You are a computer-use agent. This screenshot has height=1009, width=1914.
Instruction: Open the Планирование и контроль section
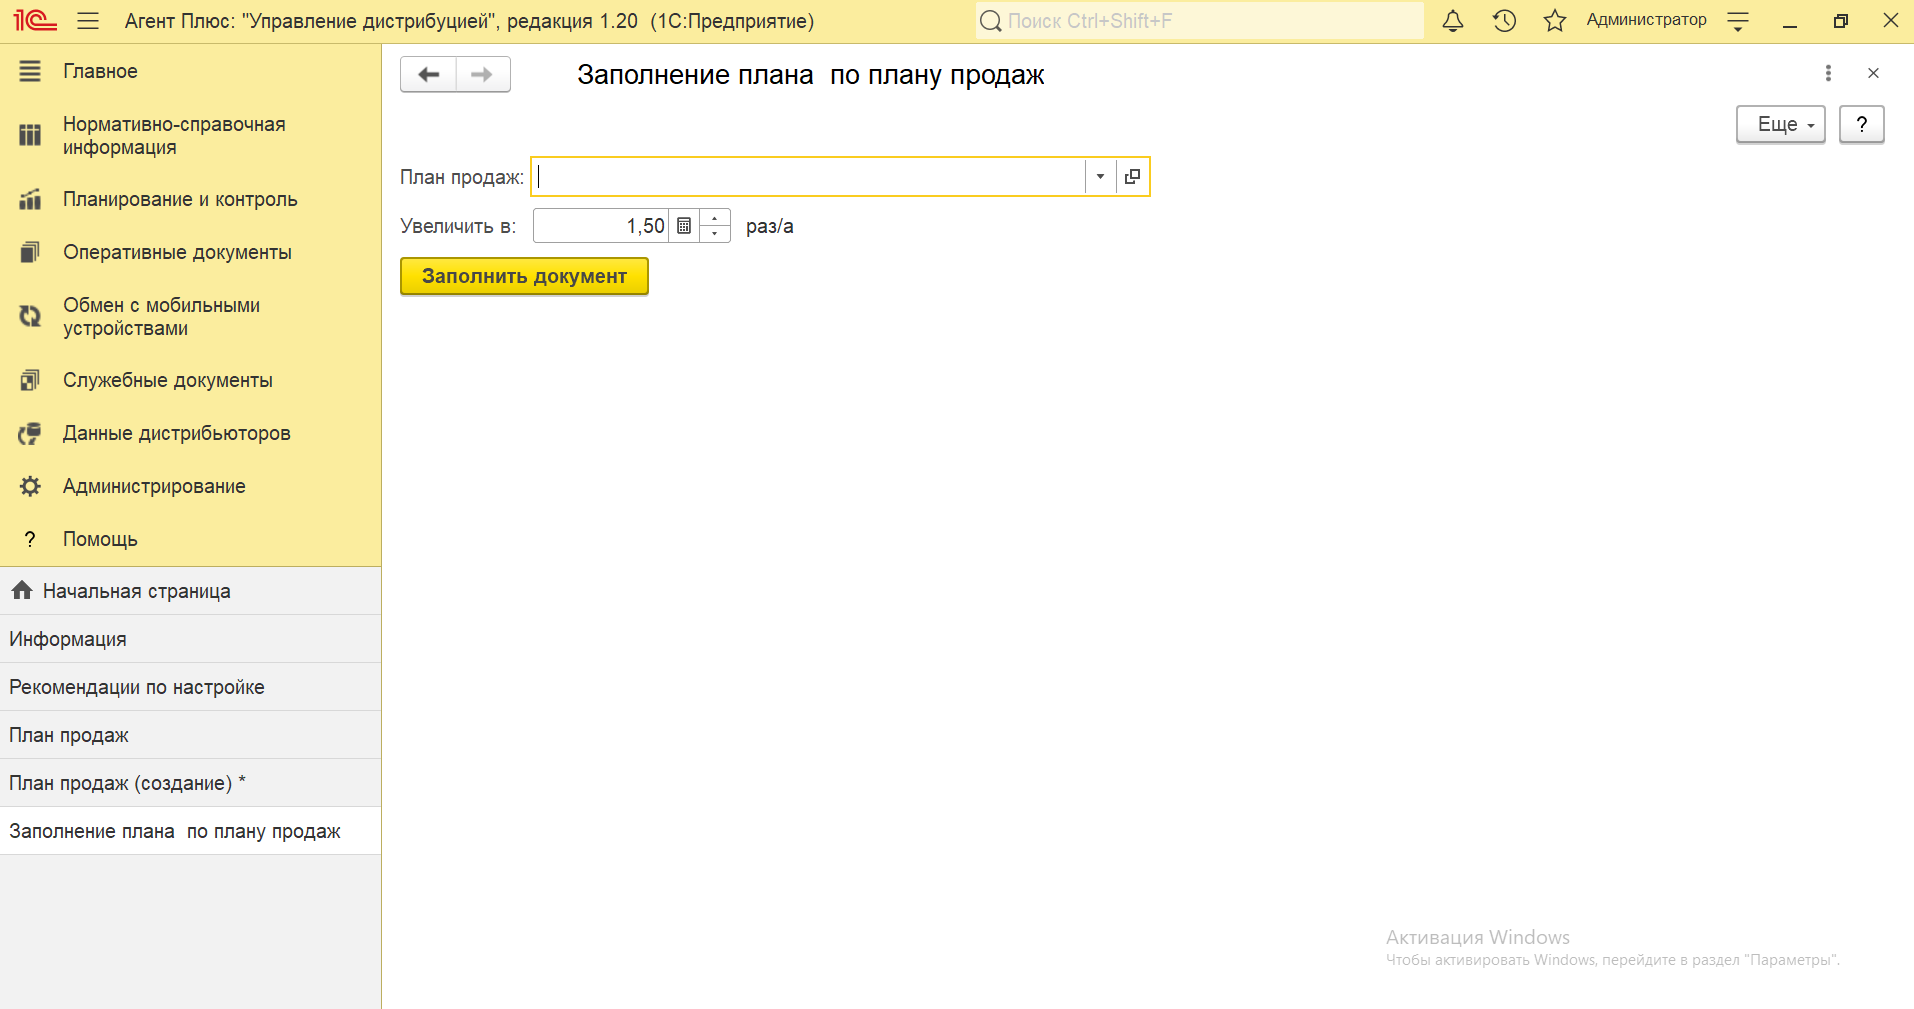pyautogui.click(x=180, y=200)
